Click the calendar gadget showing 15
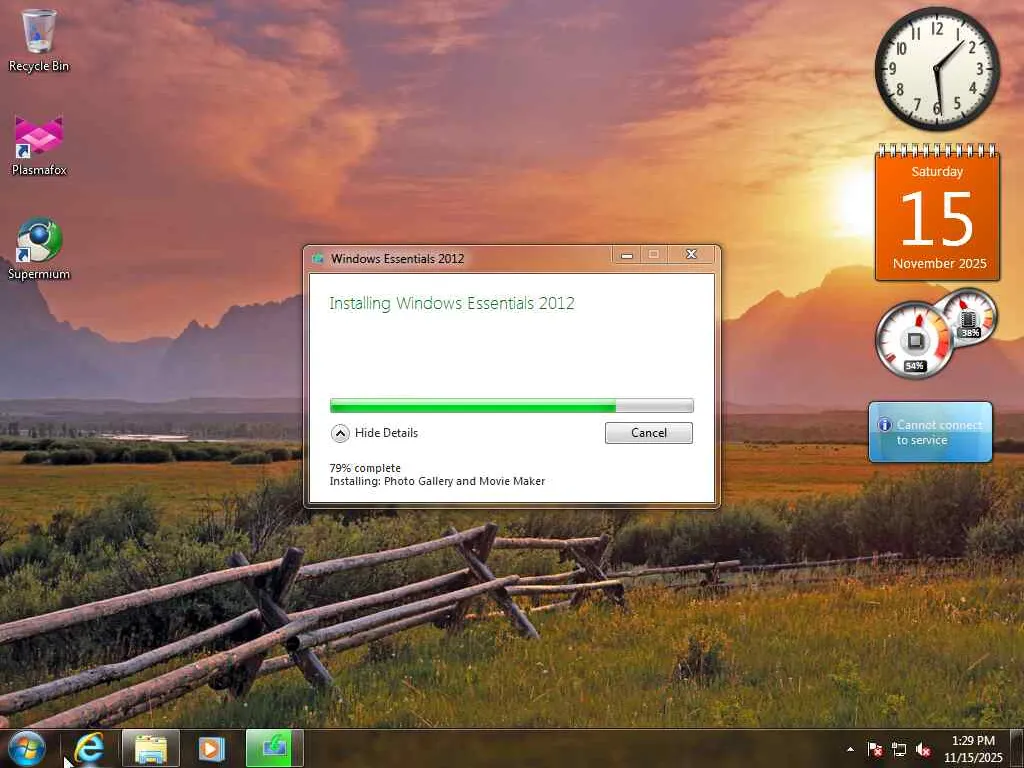 (937, 213)
